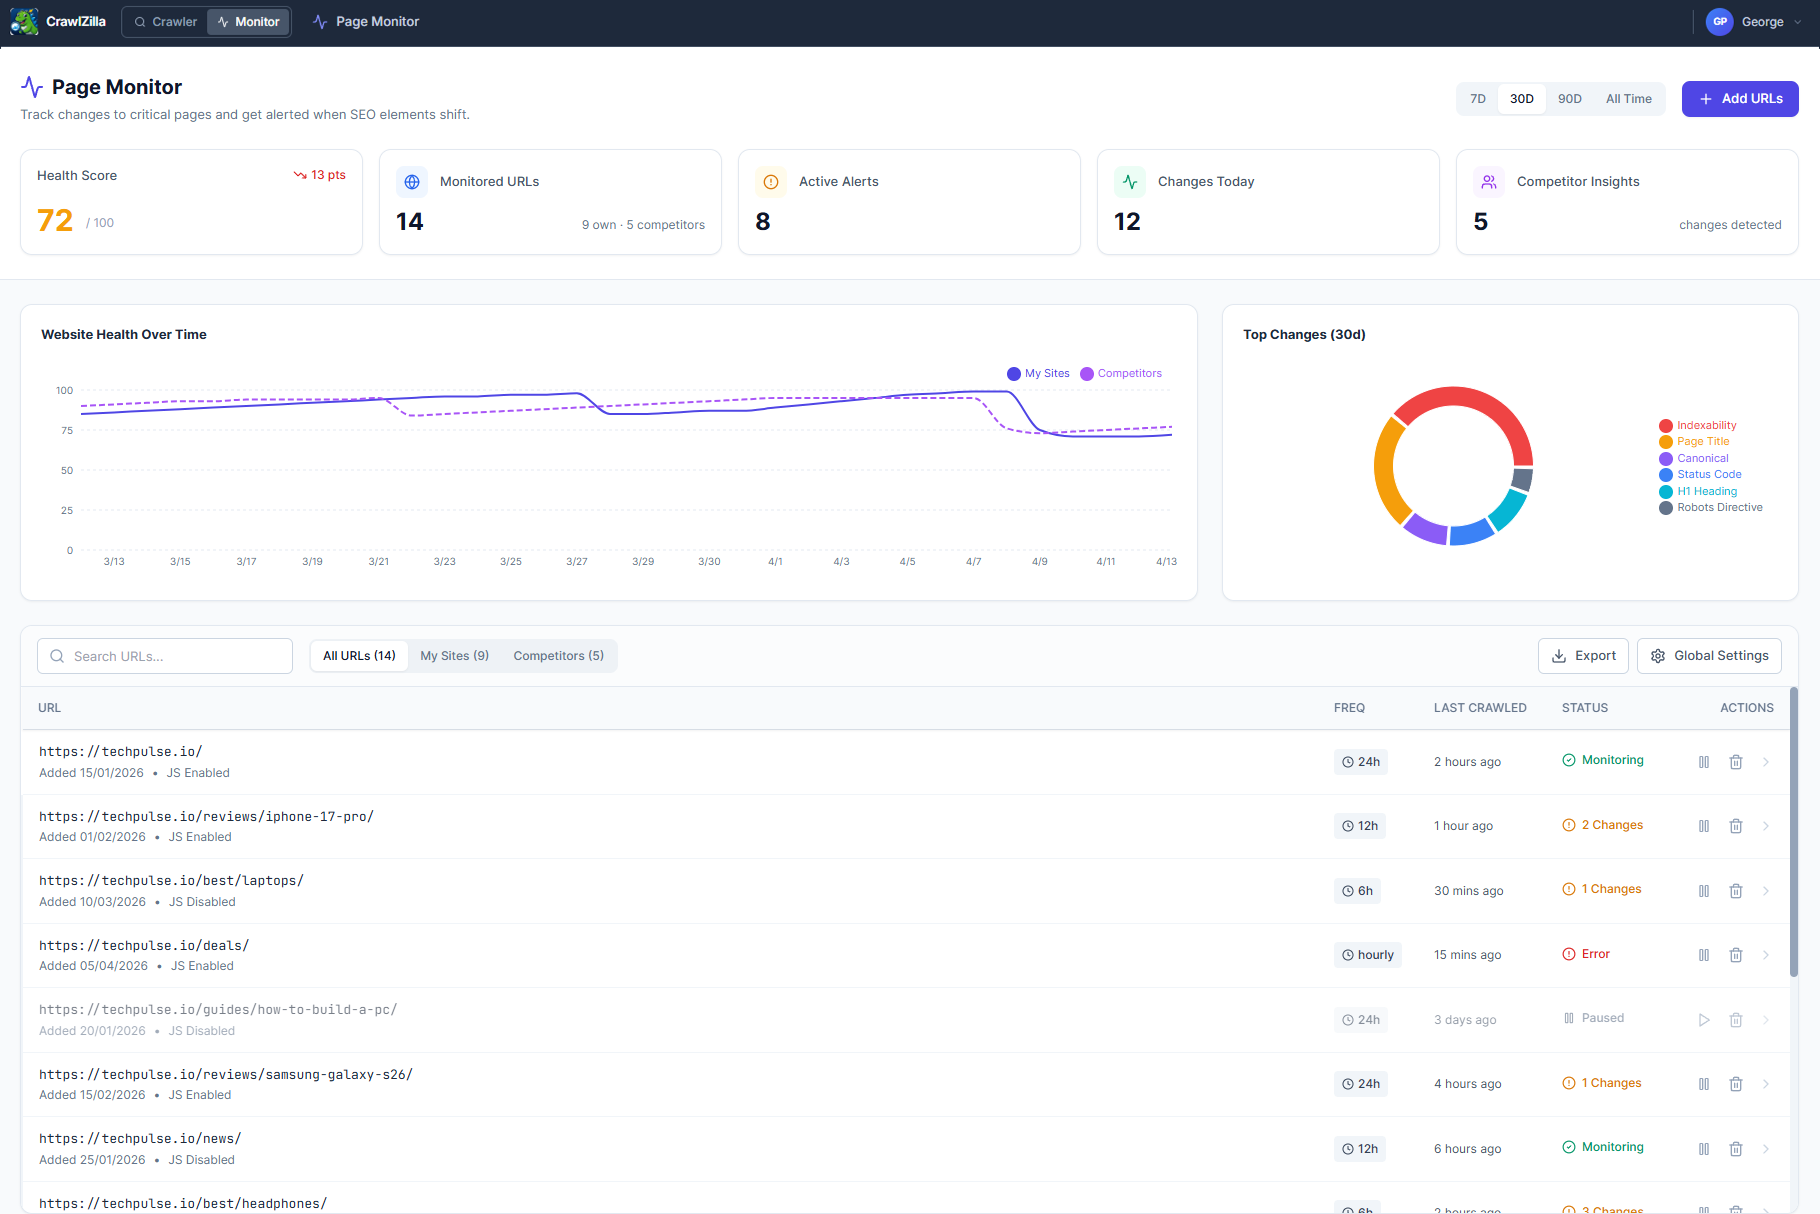
Task: Toggle the My Sites legend in the health chart
Action: [1038, 373]
